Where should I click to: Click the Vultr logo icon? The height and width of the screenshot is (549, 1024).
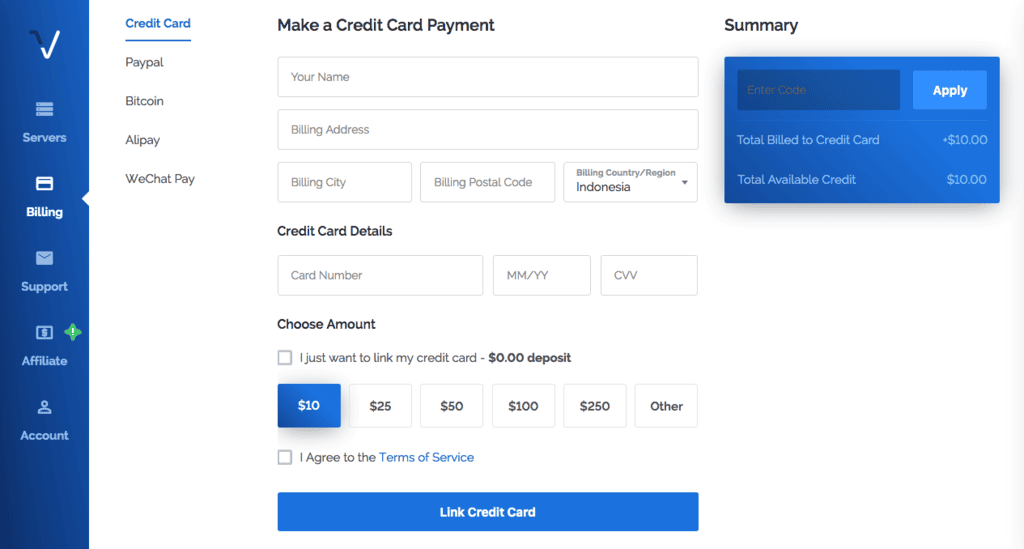[44, 44]
